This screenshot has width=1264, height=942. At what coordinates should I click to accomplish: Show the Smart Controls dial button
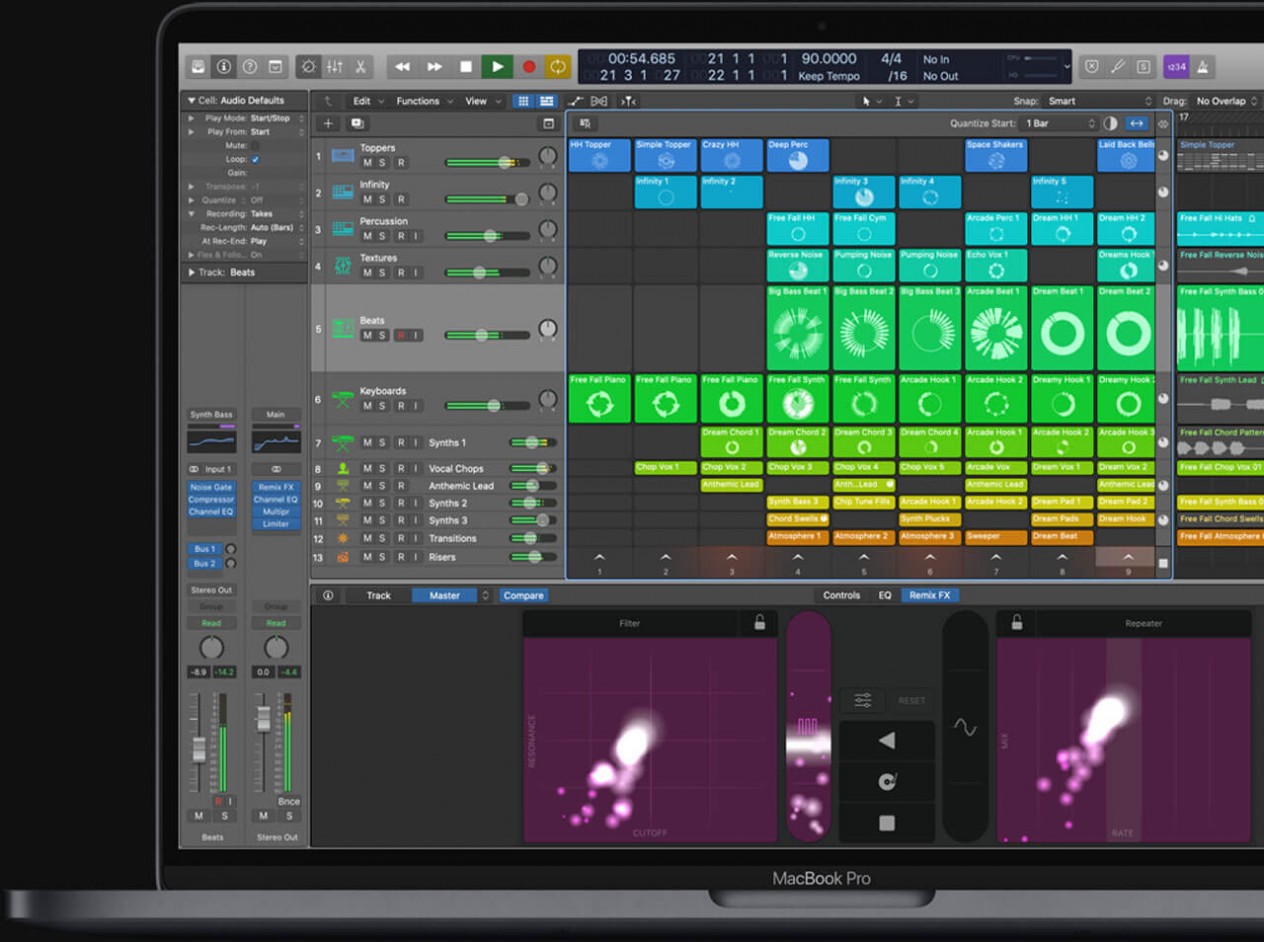309,67
